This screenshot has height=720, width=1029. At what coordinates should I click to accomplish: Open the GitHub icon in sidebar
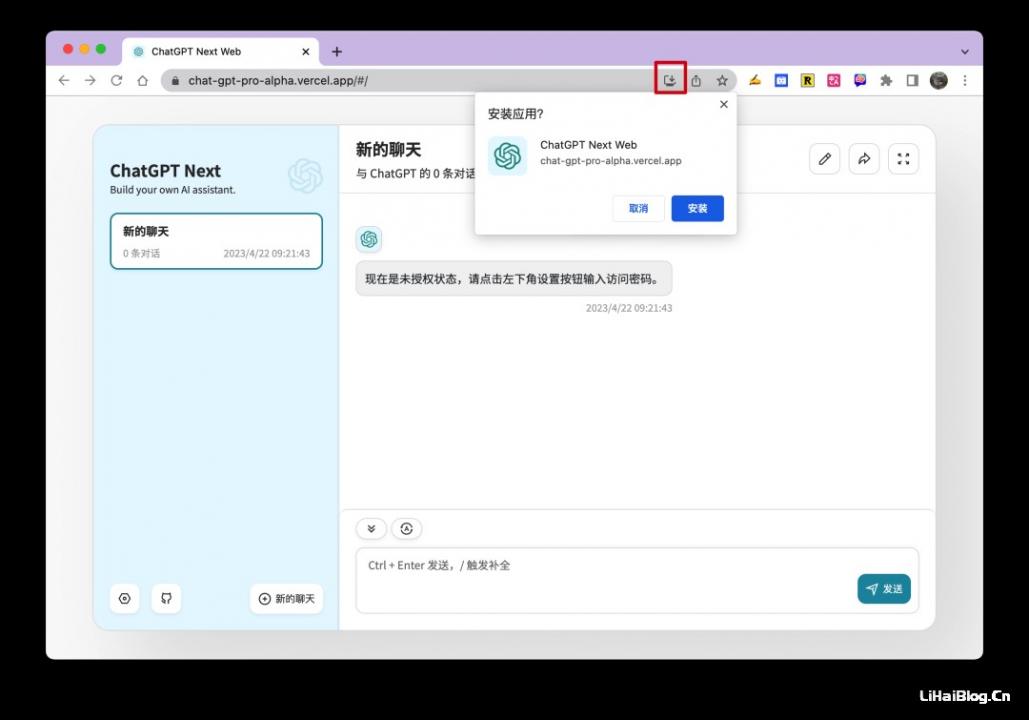pyautogui.click(x=166, y=598)
